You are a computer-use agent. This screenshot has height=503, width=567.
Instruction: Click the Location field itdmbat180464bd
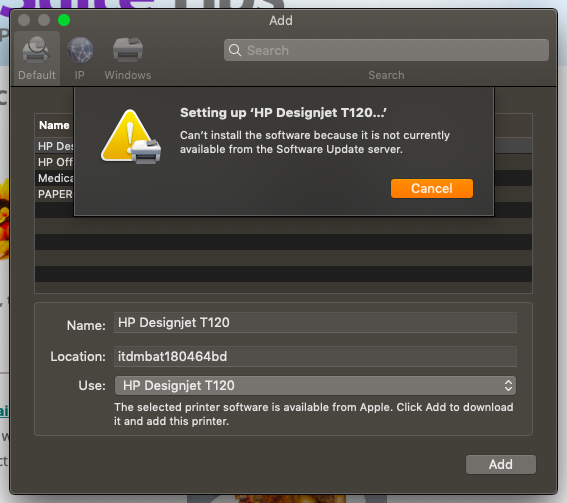coord(315,357)
